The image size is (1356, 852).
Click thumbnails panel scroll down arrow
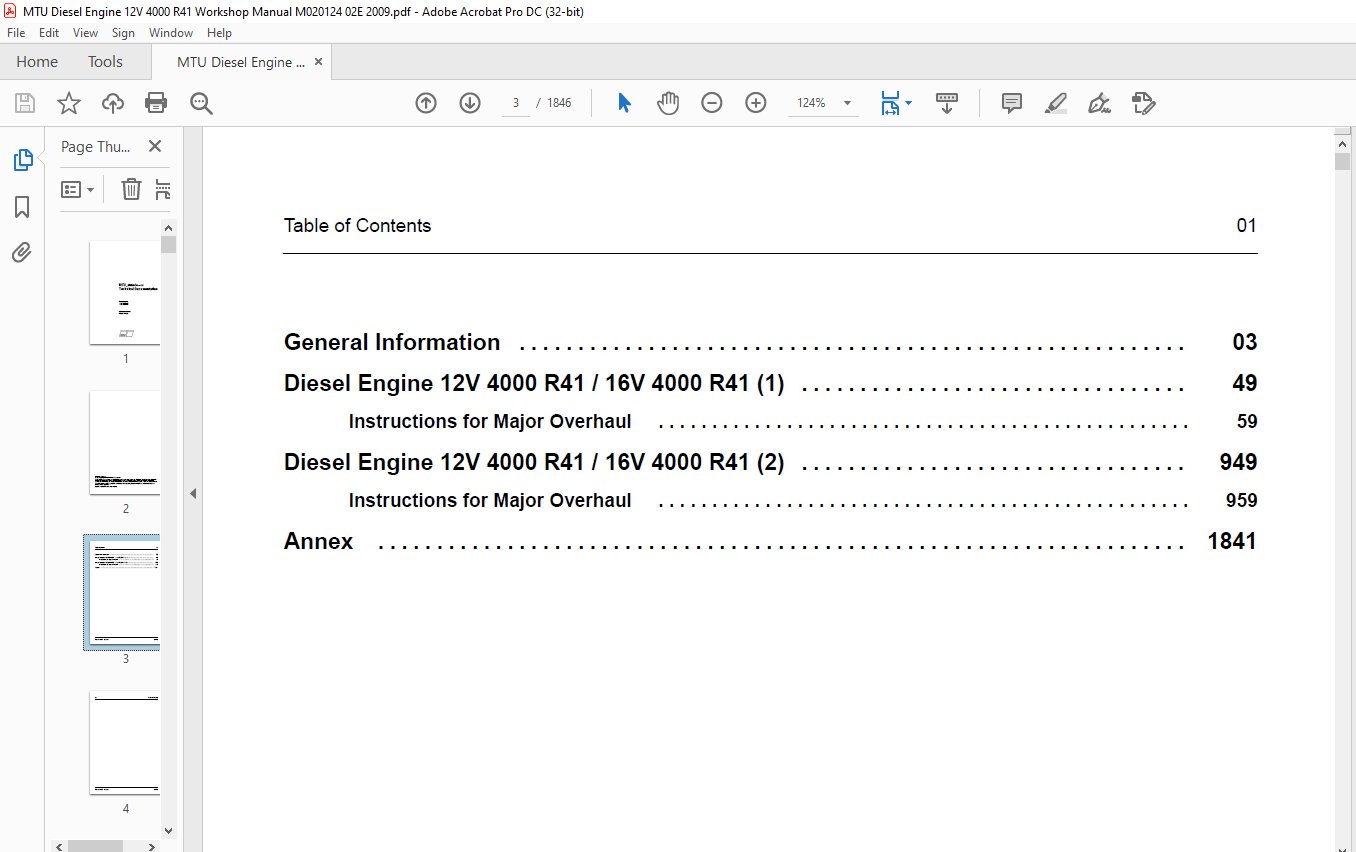click(x=168, y=830)
